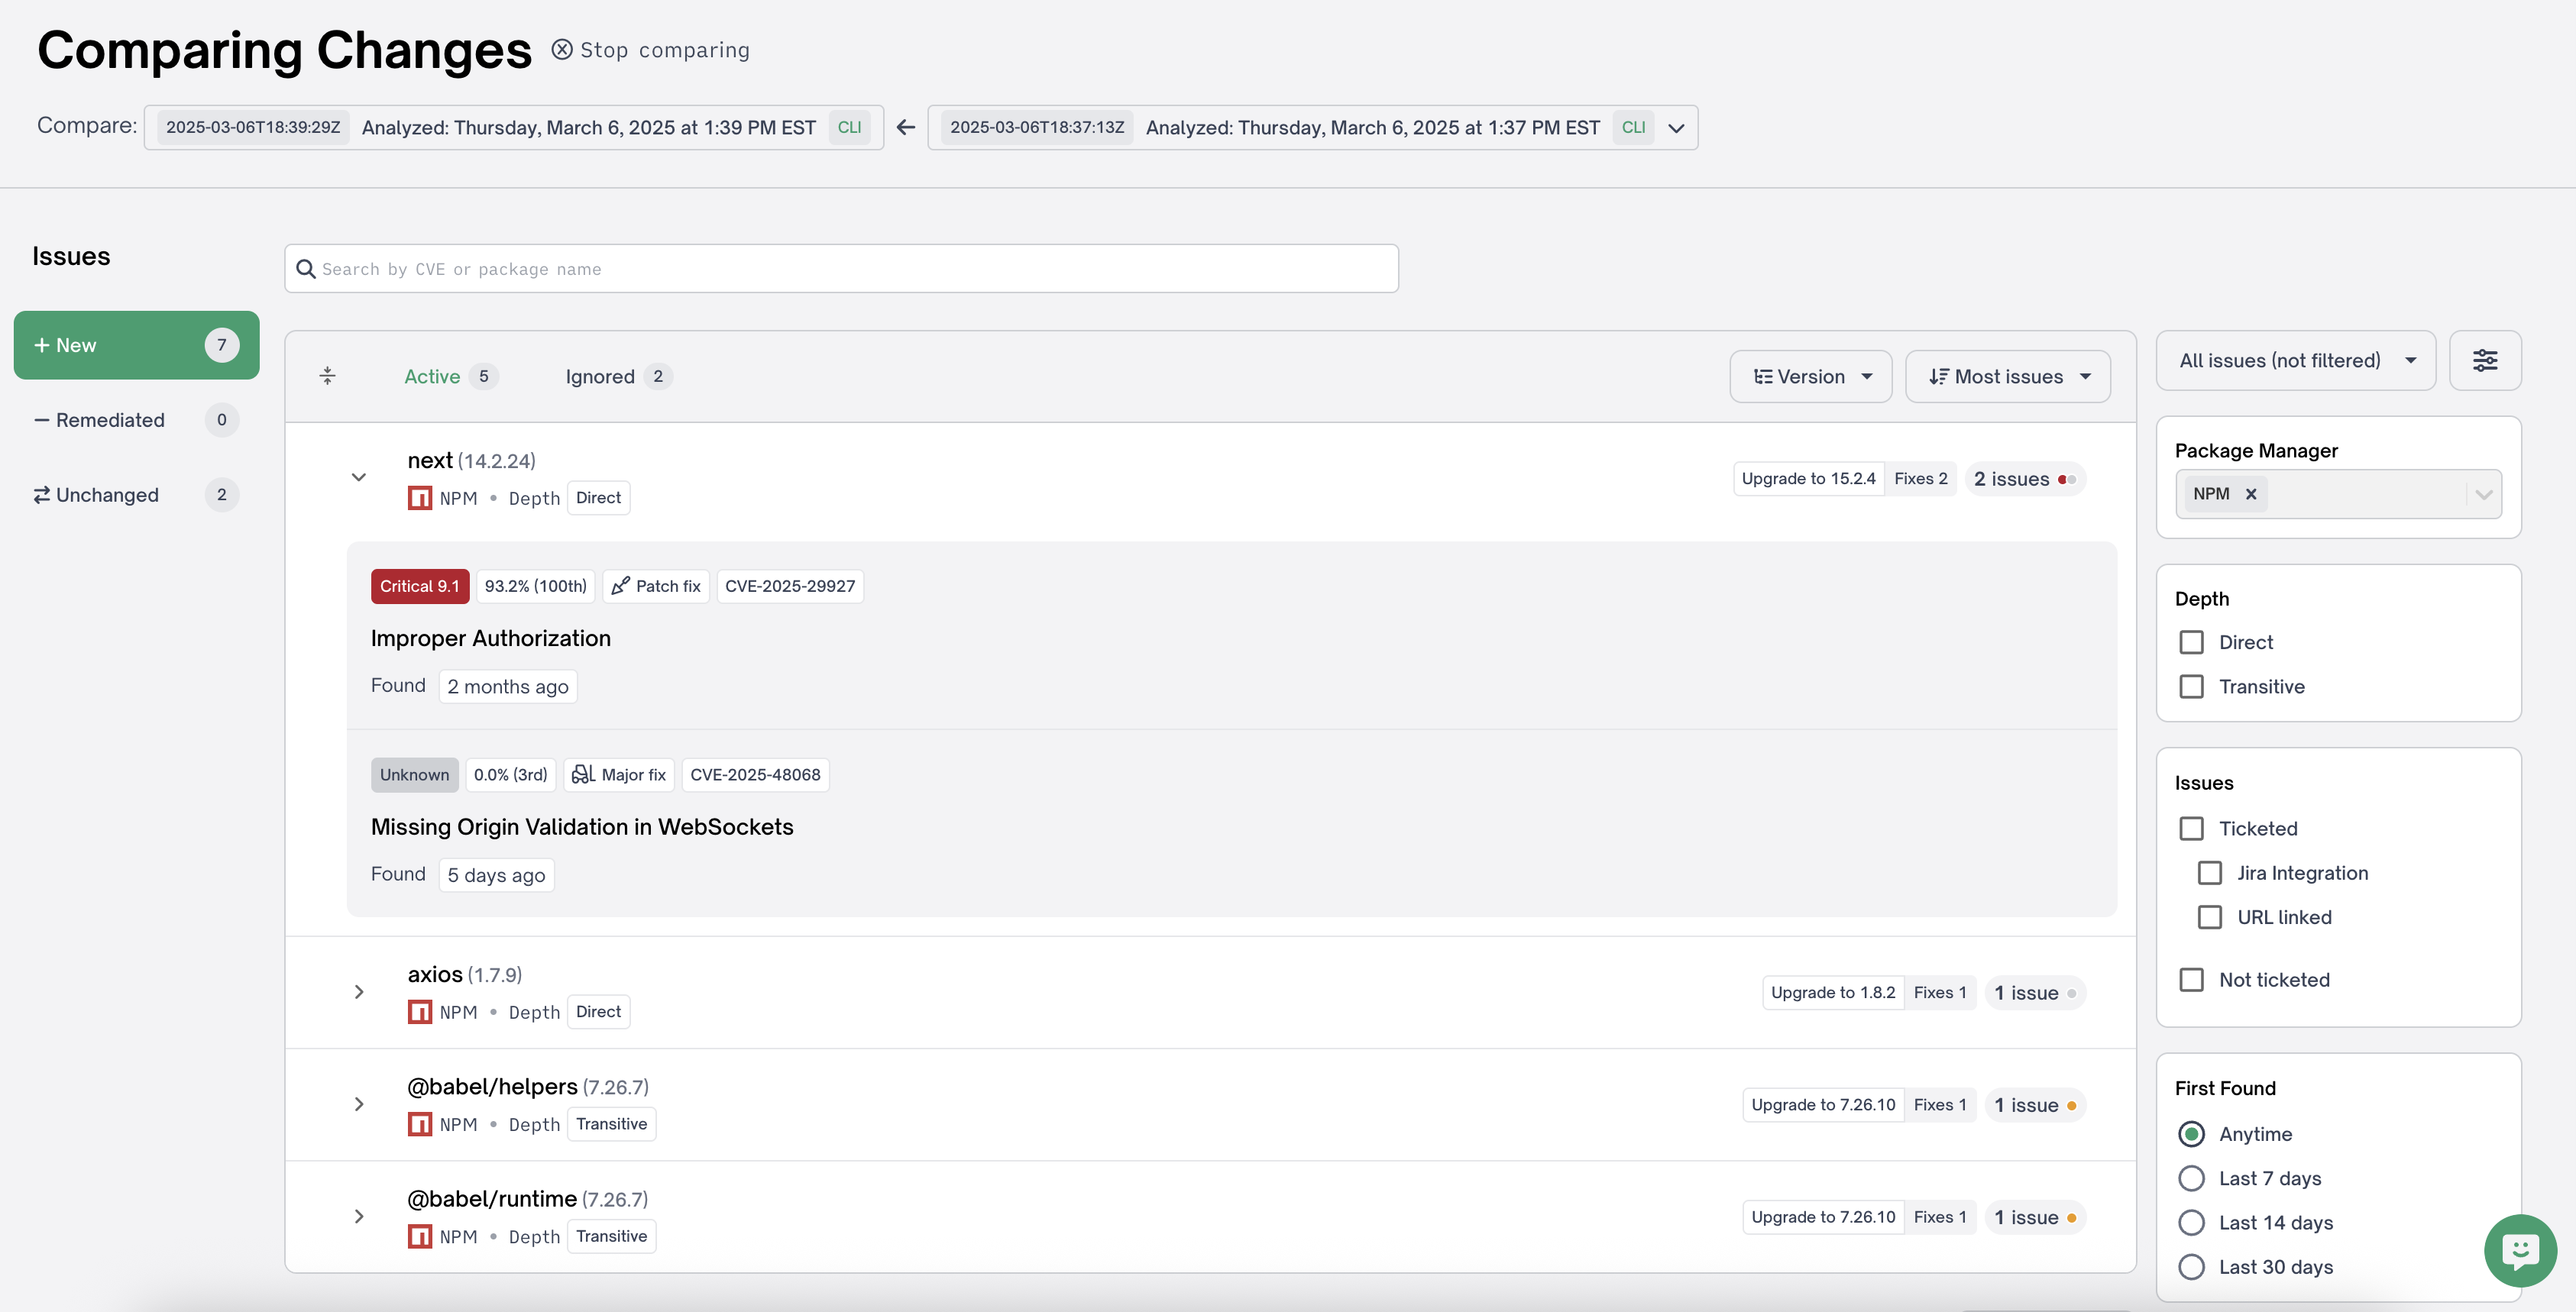This screenshot has width=2576, height=1312.
Task: Expand the @babel/helpers package row
Action: [359, 1104]
